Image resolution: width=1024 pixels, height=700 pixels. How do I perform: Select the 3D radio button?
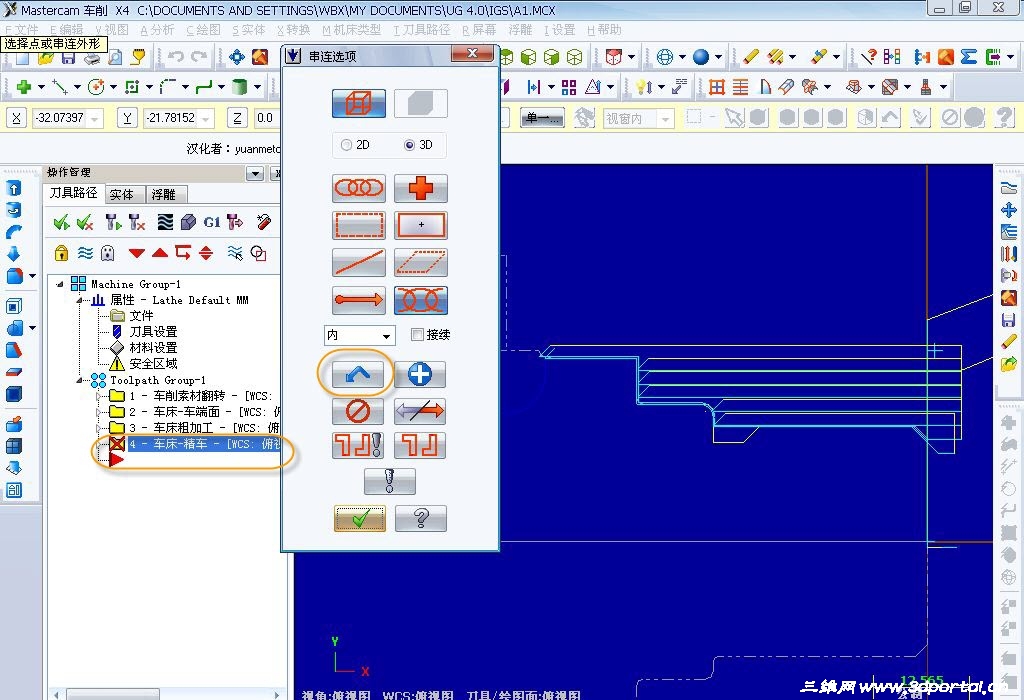point(409,145)
